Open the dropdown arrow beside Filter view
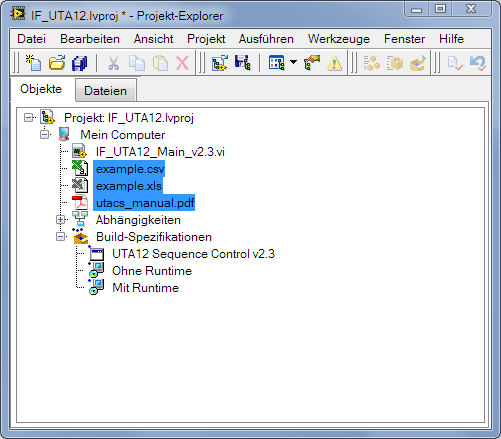 pyautogui.click(x=293, y=62)
